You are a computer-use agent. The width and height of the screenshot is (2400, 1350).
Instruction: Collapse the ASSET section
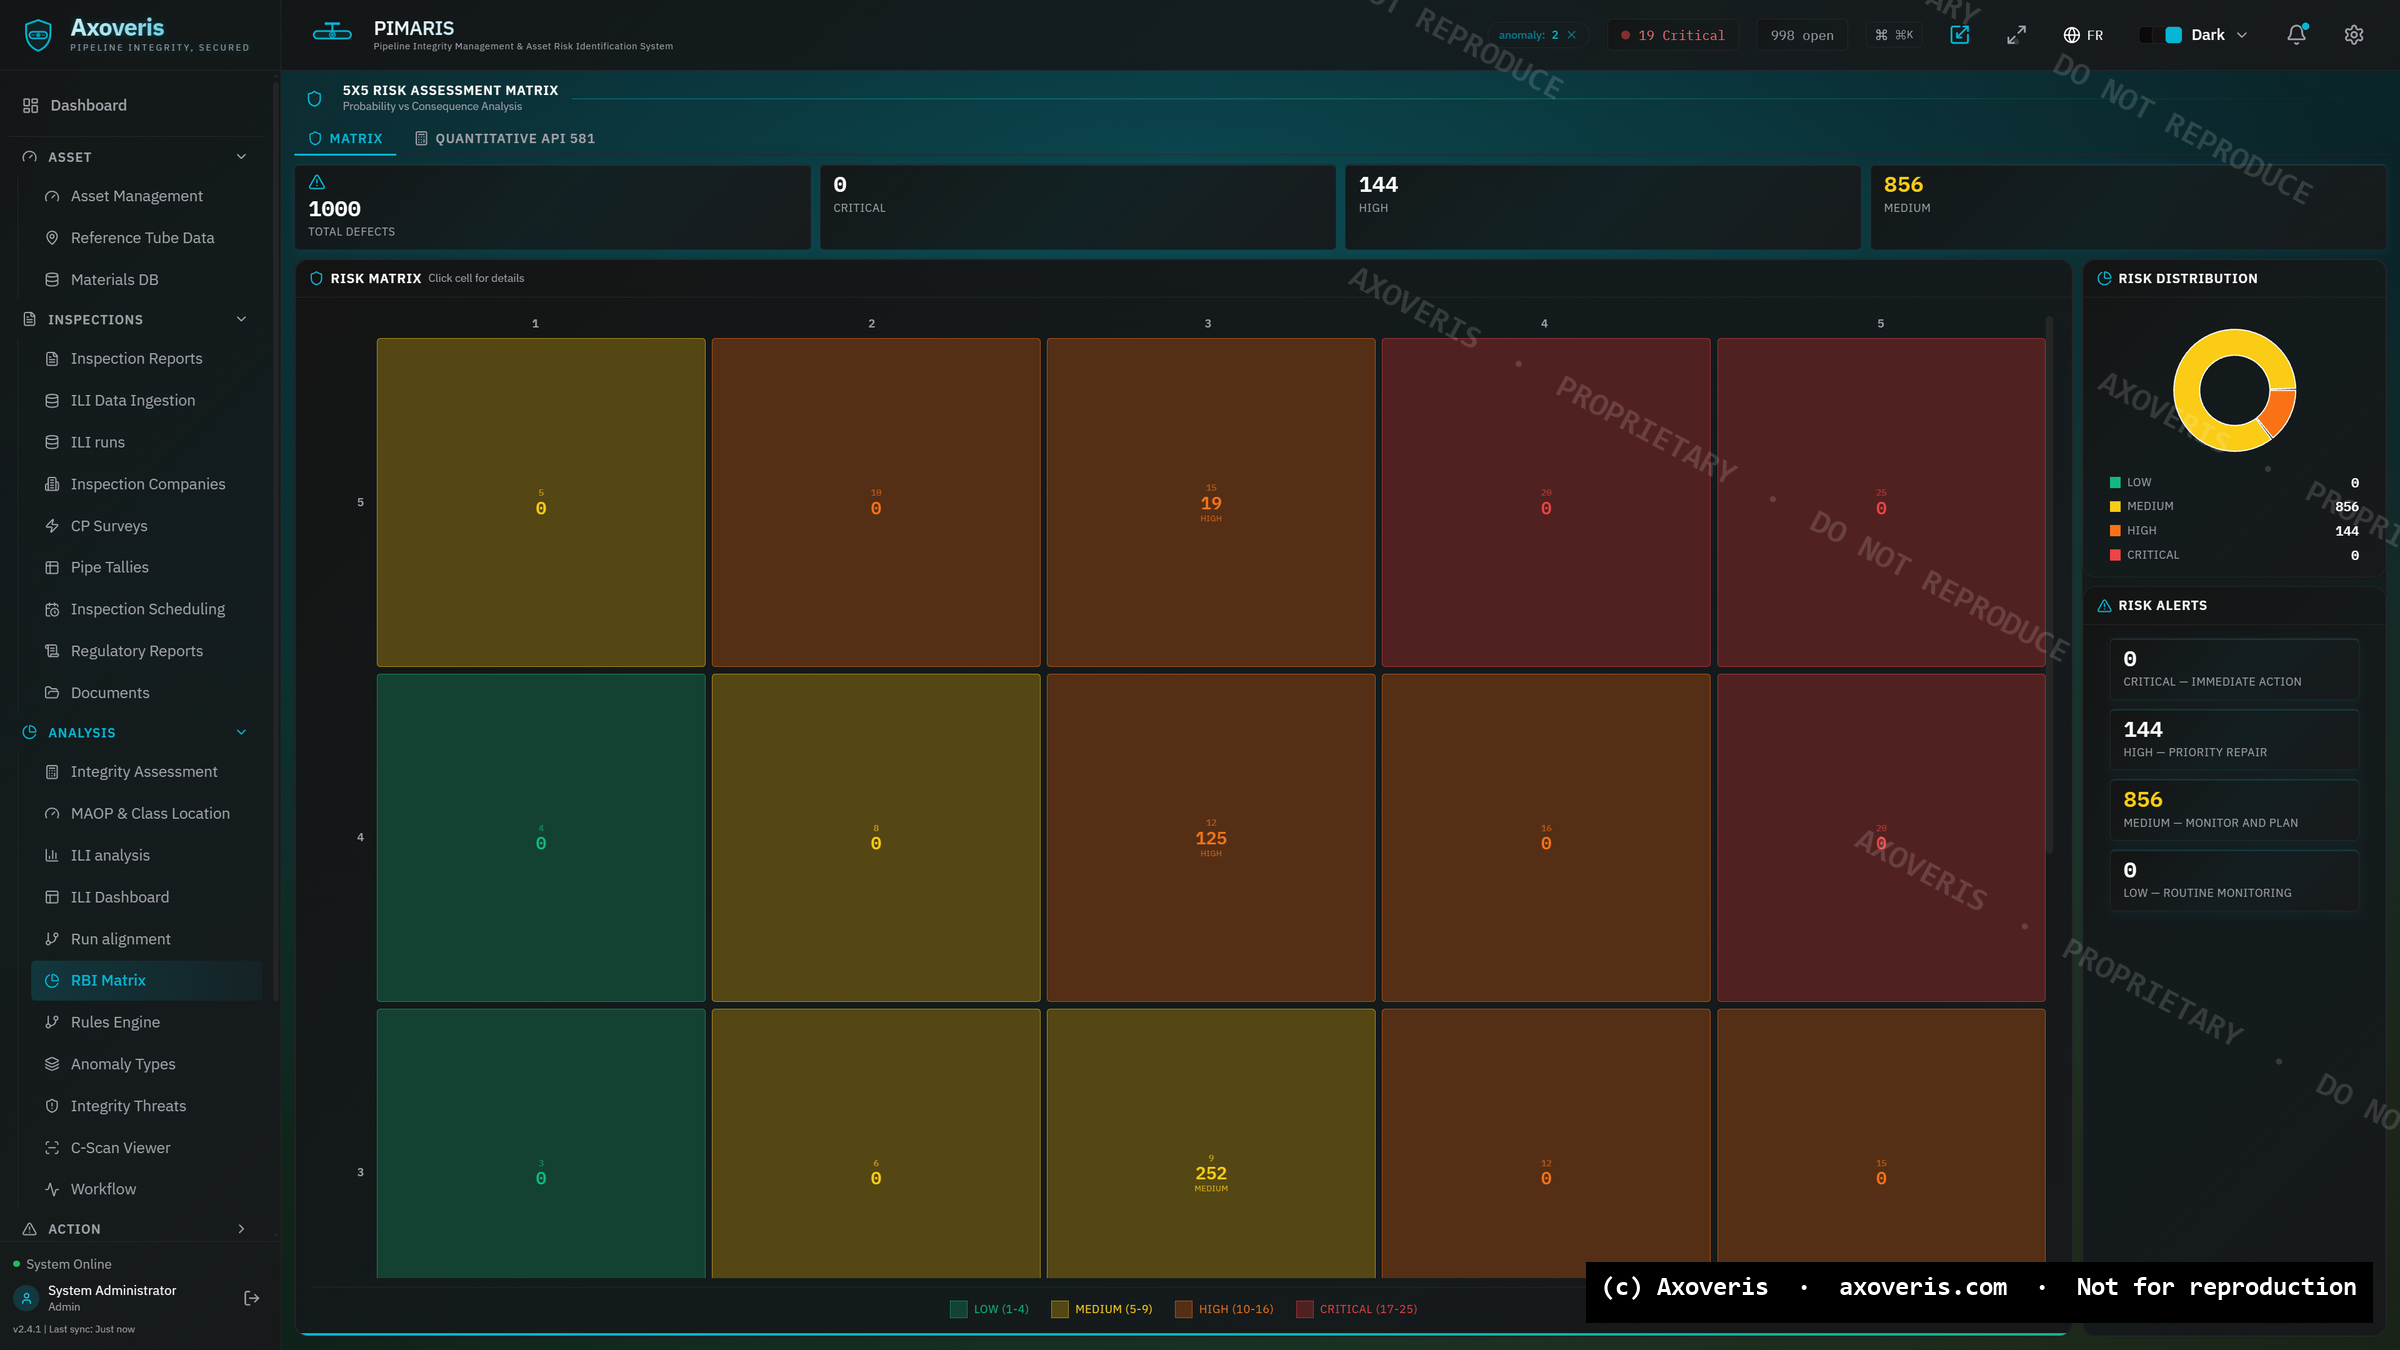[241, 157]
